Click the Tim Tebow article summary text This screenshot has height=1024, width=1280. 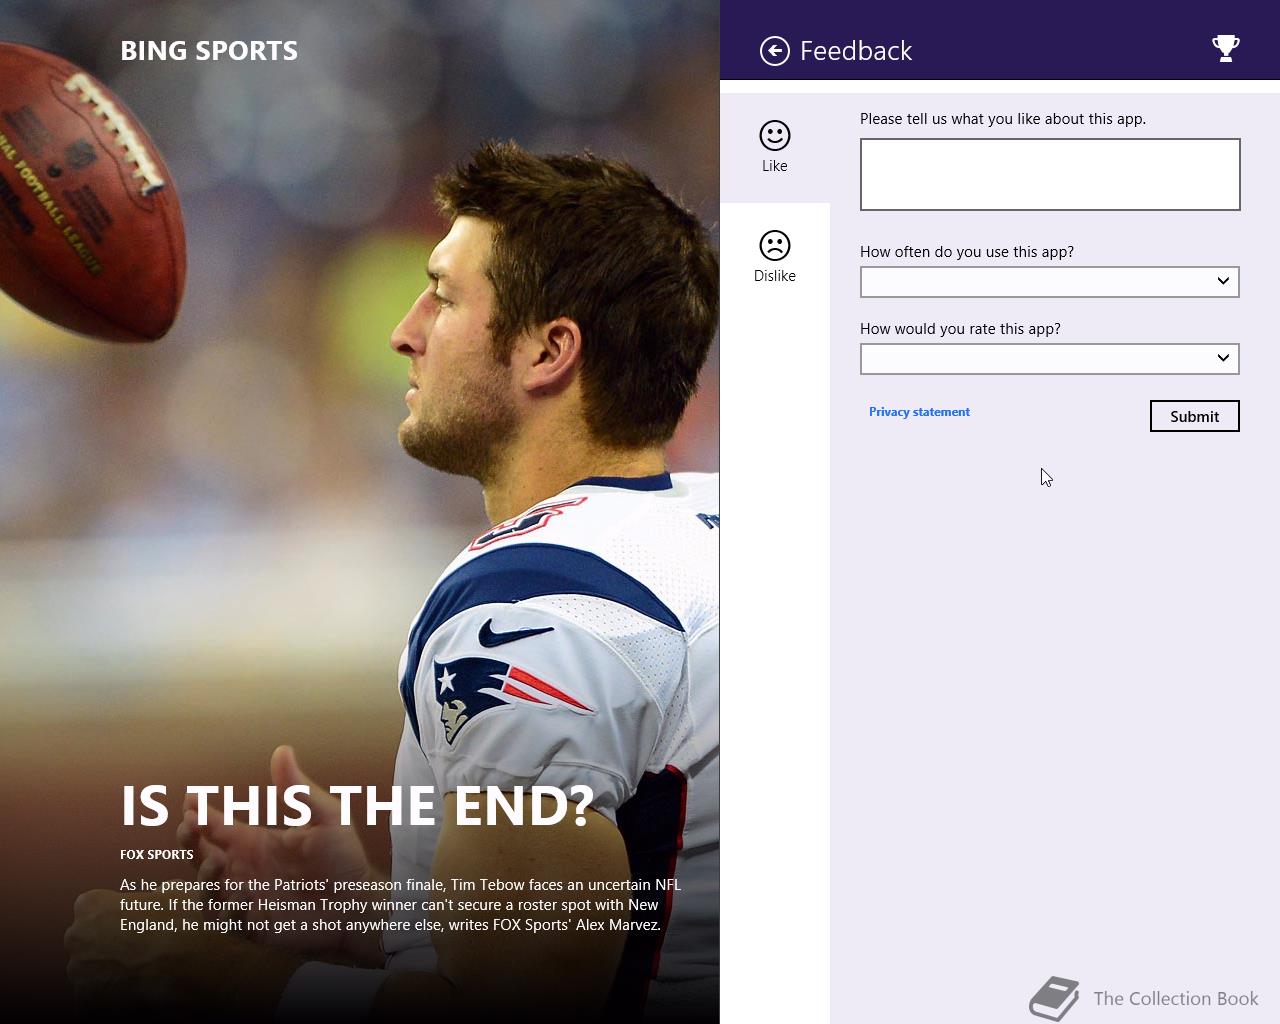point(400,905)
